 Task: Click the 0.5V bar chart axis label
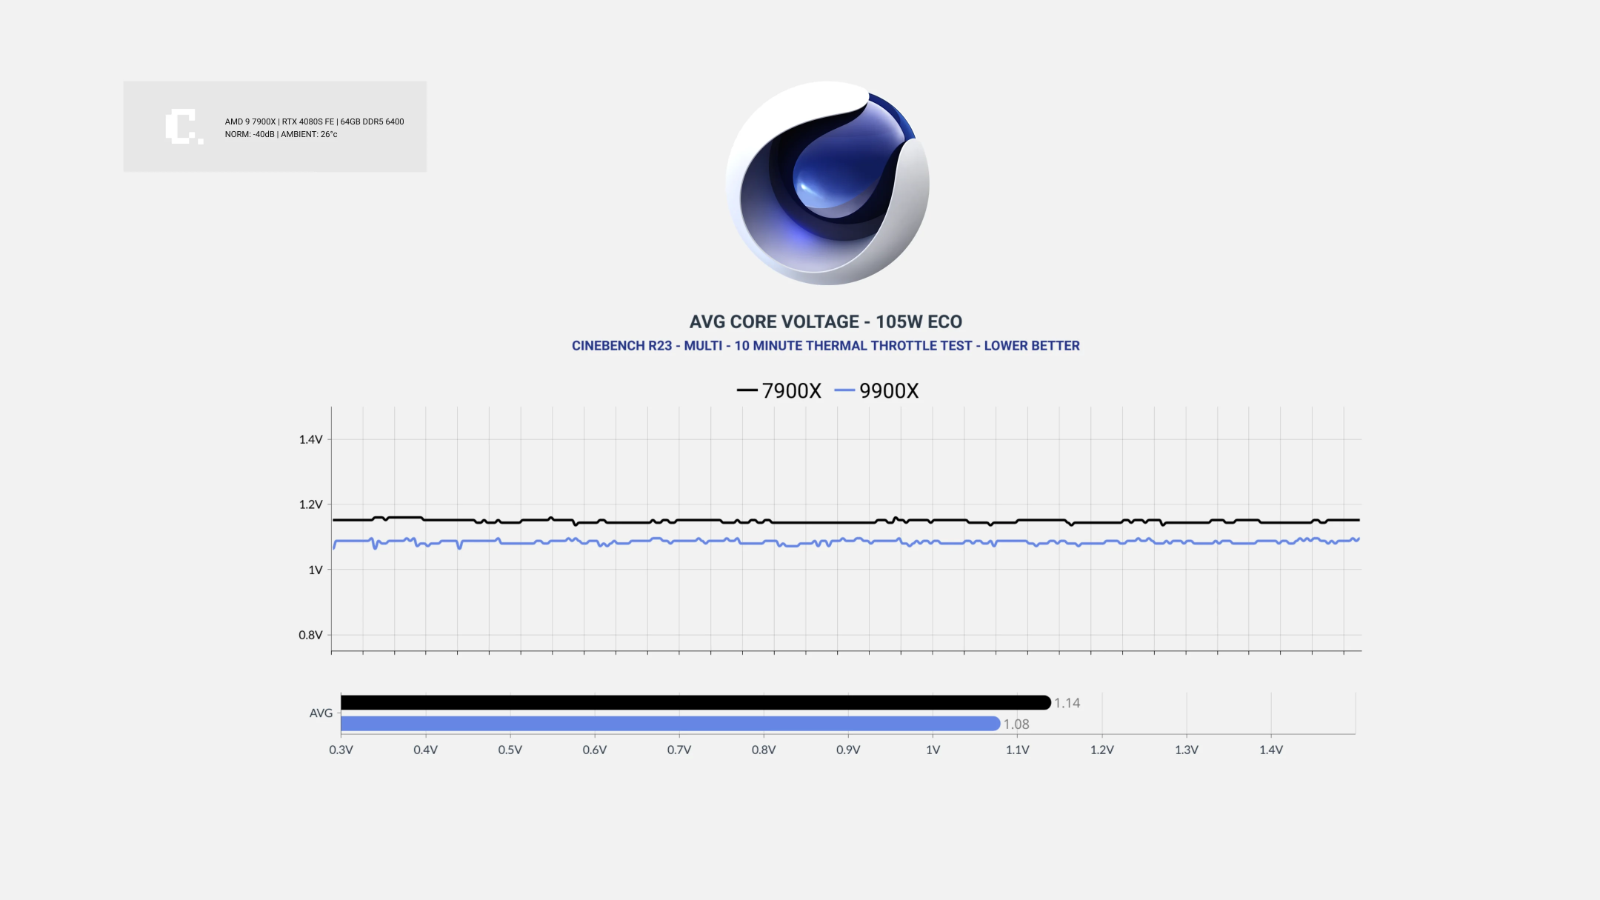510,750
